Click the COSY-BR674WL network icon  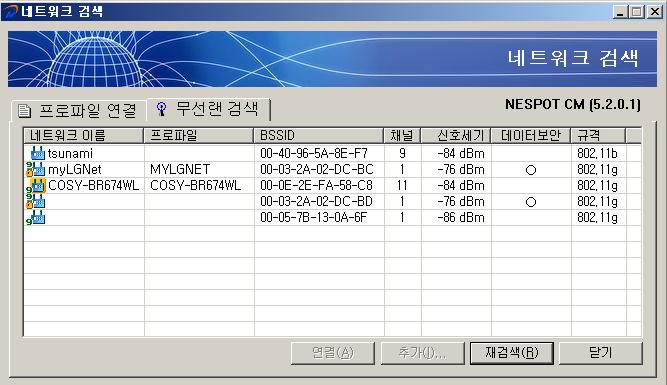(36, 185)
